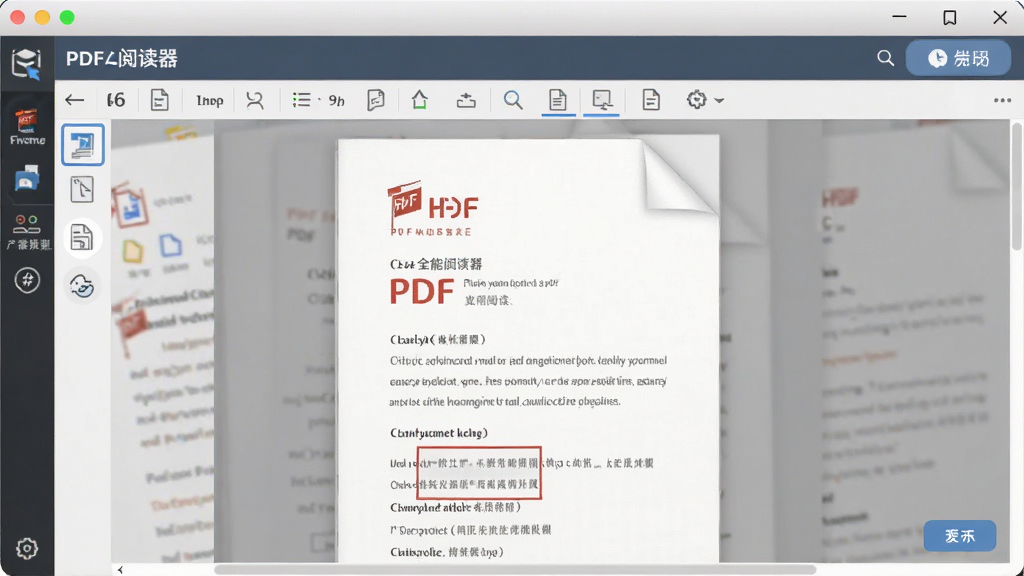Click the home toolbar icon
The height and width of the screenshot is (576, 1024).
tap(420, 100)
